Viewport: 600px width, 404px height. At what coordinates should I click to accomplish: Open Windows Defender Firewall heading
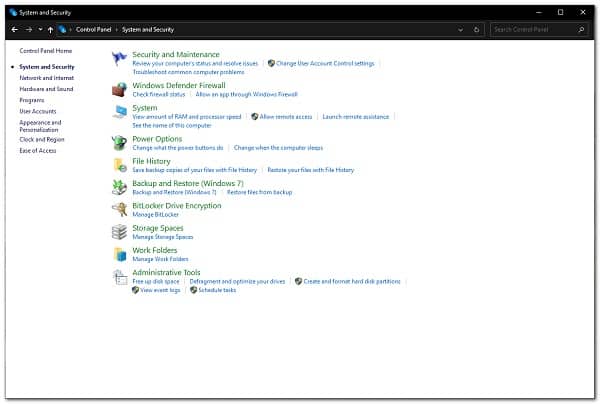click(x=179, y=85)
